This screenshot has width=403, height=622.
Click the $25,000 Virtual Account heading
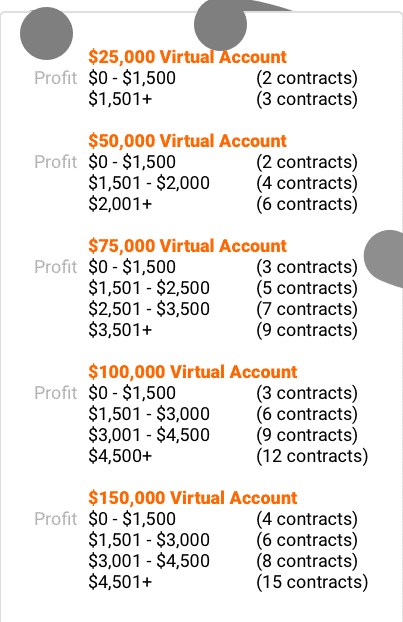pos(187,57)
